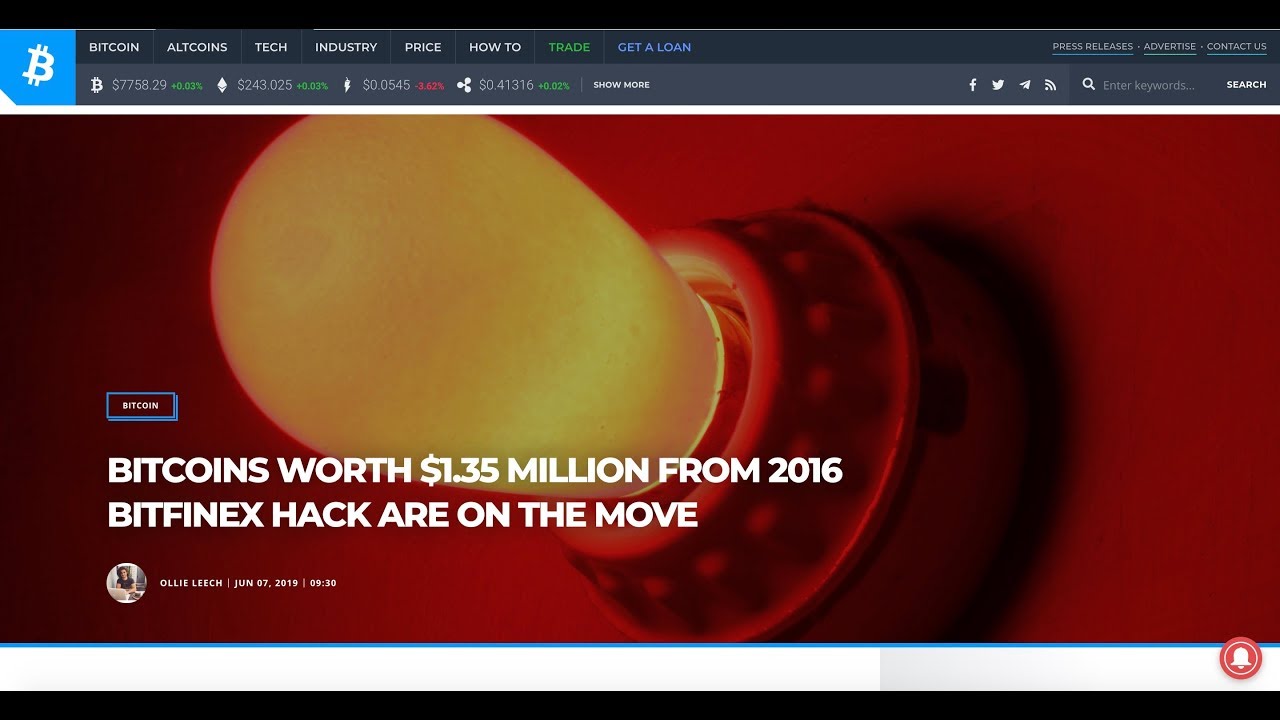Open the Facebook social icon

(972, 85)
